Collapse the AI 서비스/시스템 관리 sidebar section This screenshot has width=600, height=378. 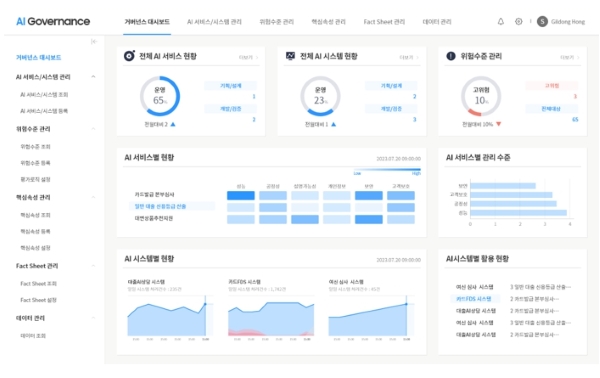pyautogui.click(x=93, y=77)
